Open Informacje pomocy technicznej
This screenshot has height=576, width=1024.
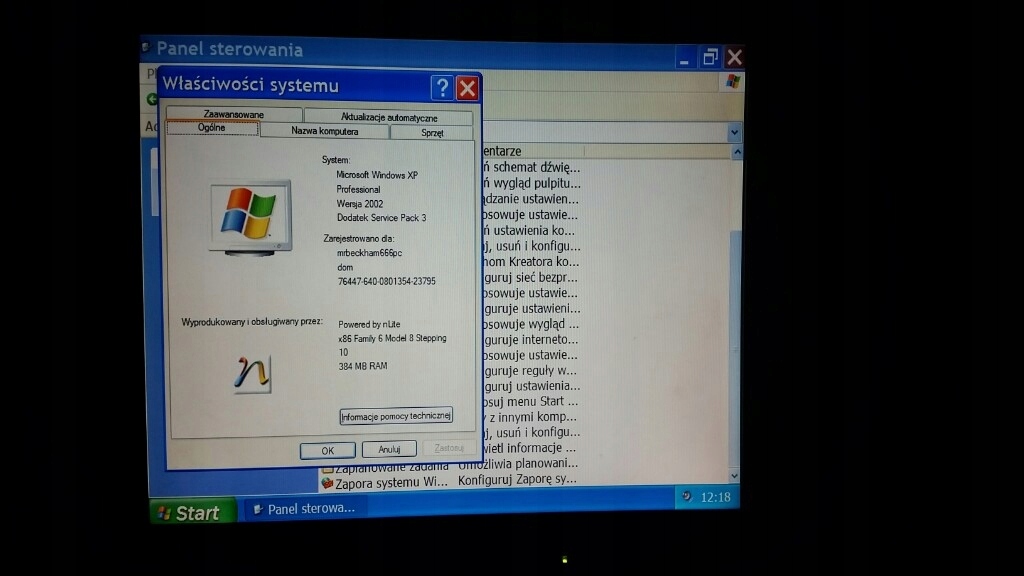[396, 416]
